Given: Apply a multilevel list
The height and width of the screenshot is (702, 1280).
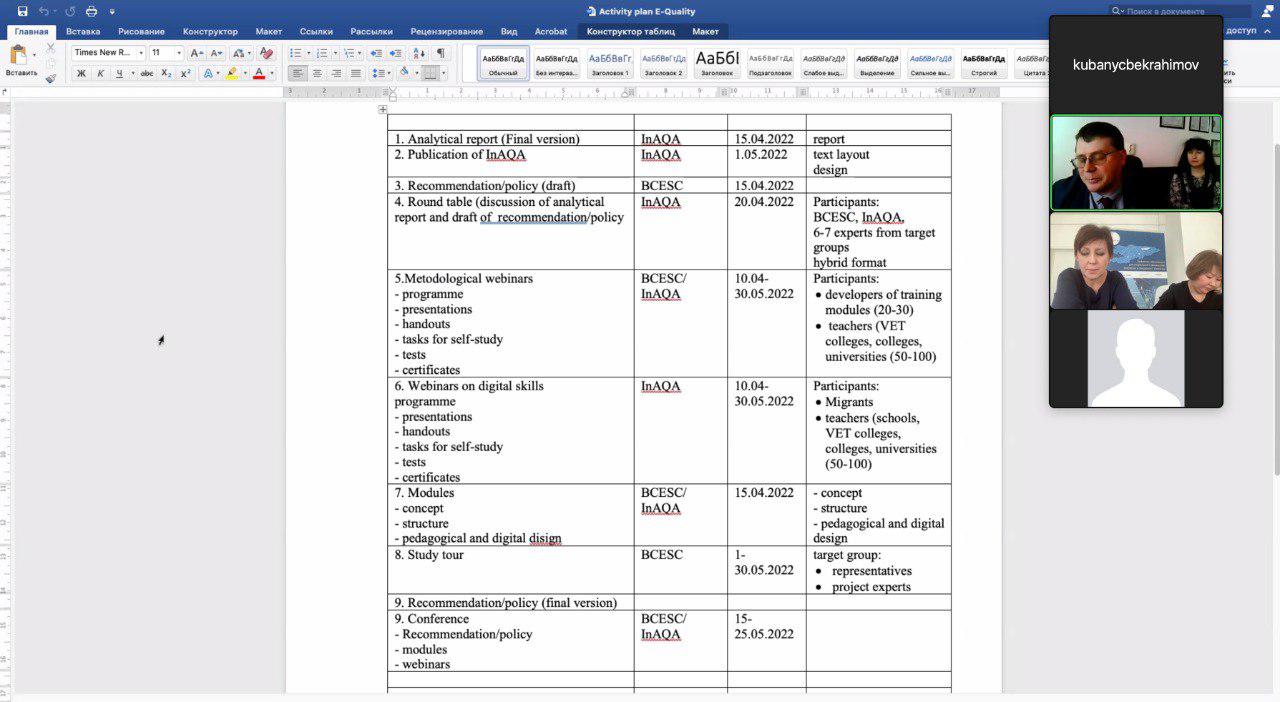Looking at the screenshot, I should tap(349, 53).
